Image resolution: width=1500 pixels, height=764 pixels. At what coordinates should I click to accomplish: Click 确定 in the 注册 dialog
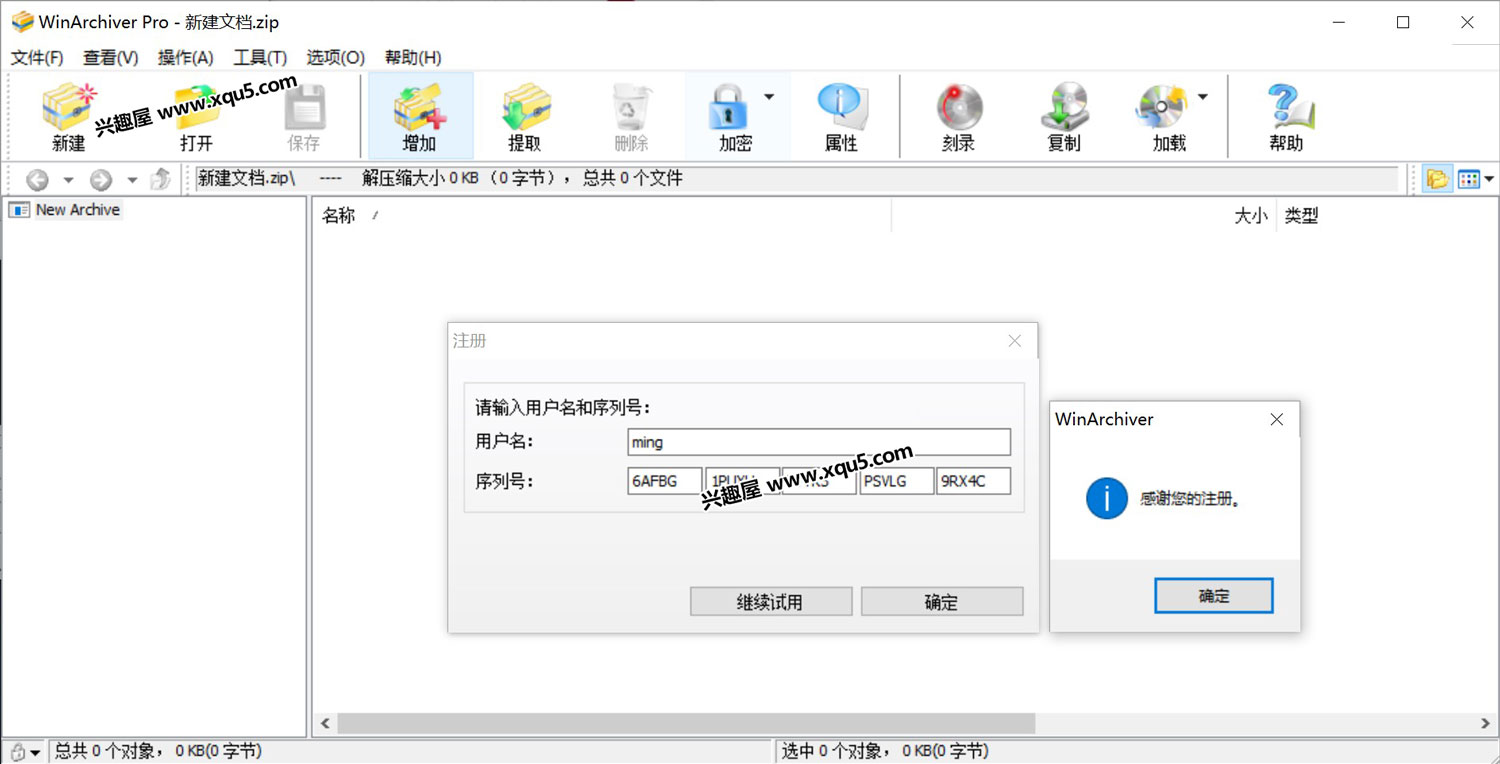pos(942,602)
